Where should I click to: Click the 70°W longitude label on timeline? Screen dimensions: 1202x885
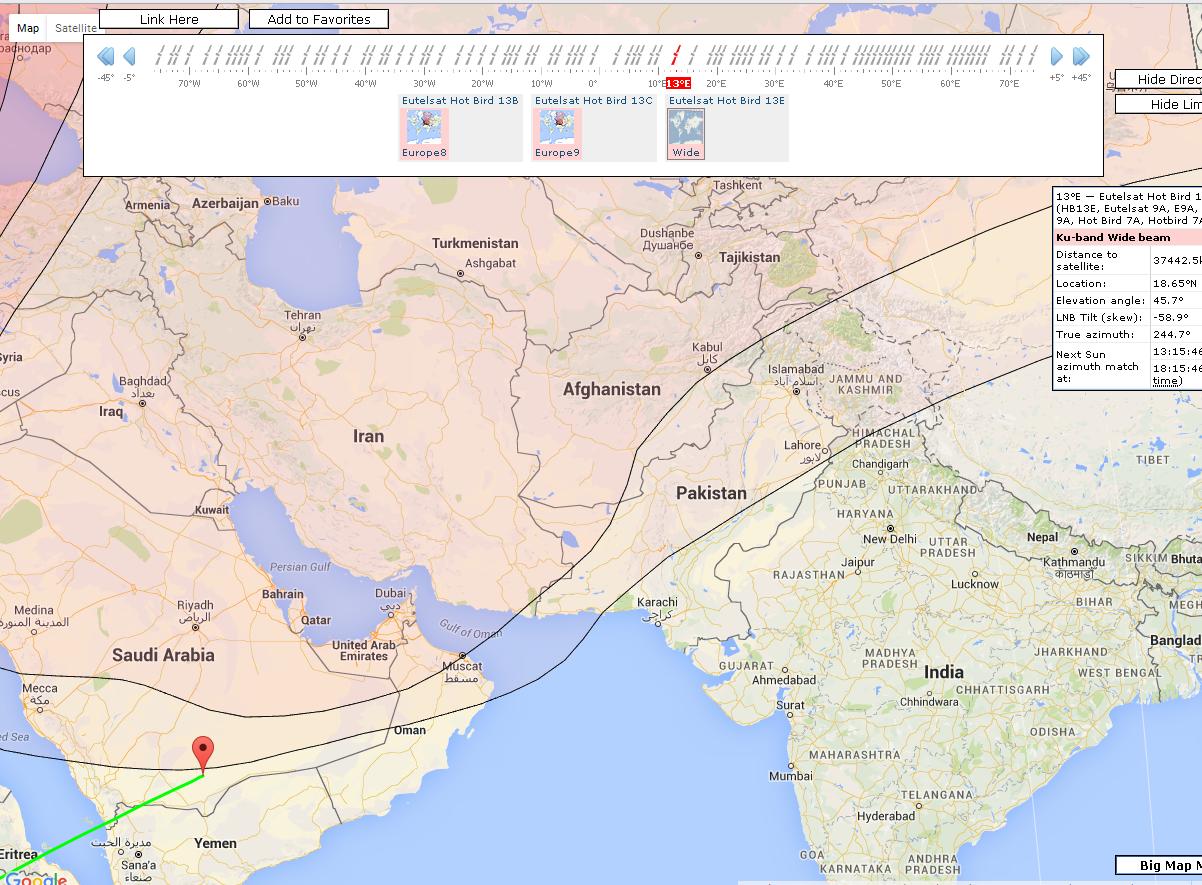[189, 84]
